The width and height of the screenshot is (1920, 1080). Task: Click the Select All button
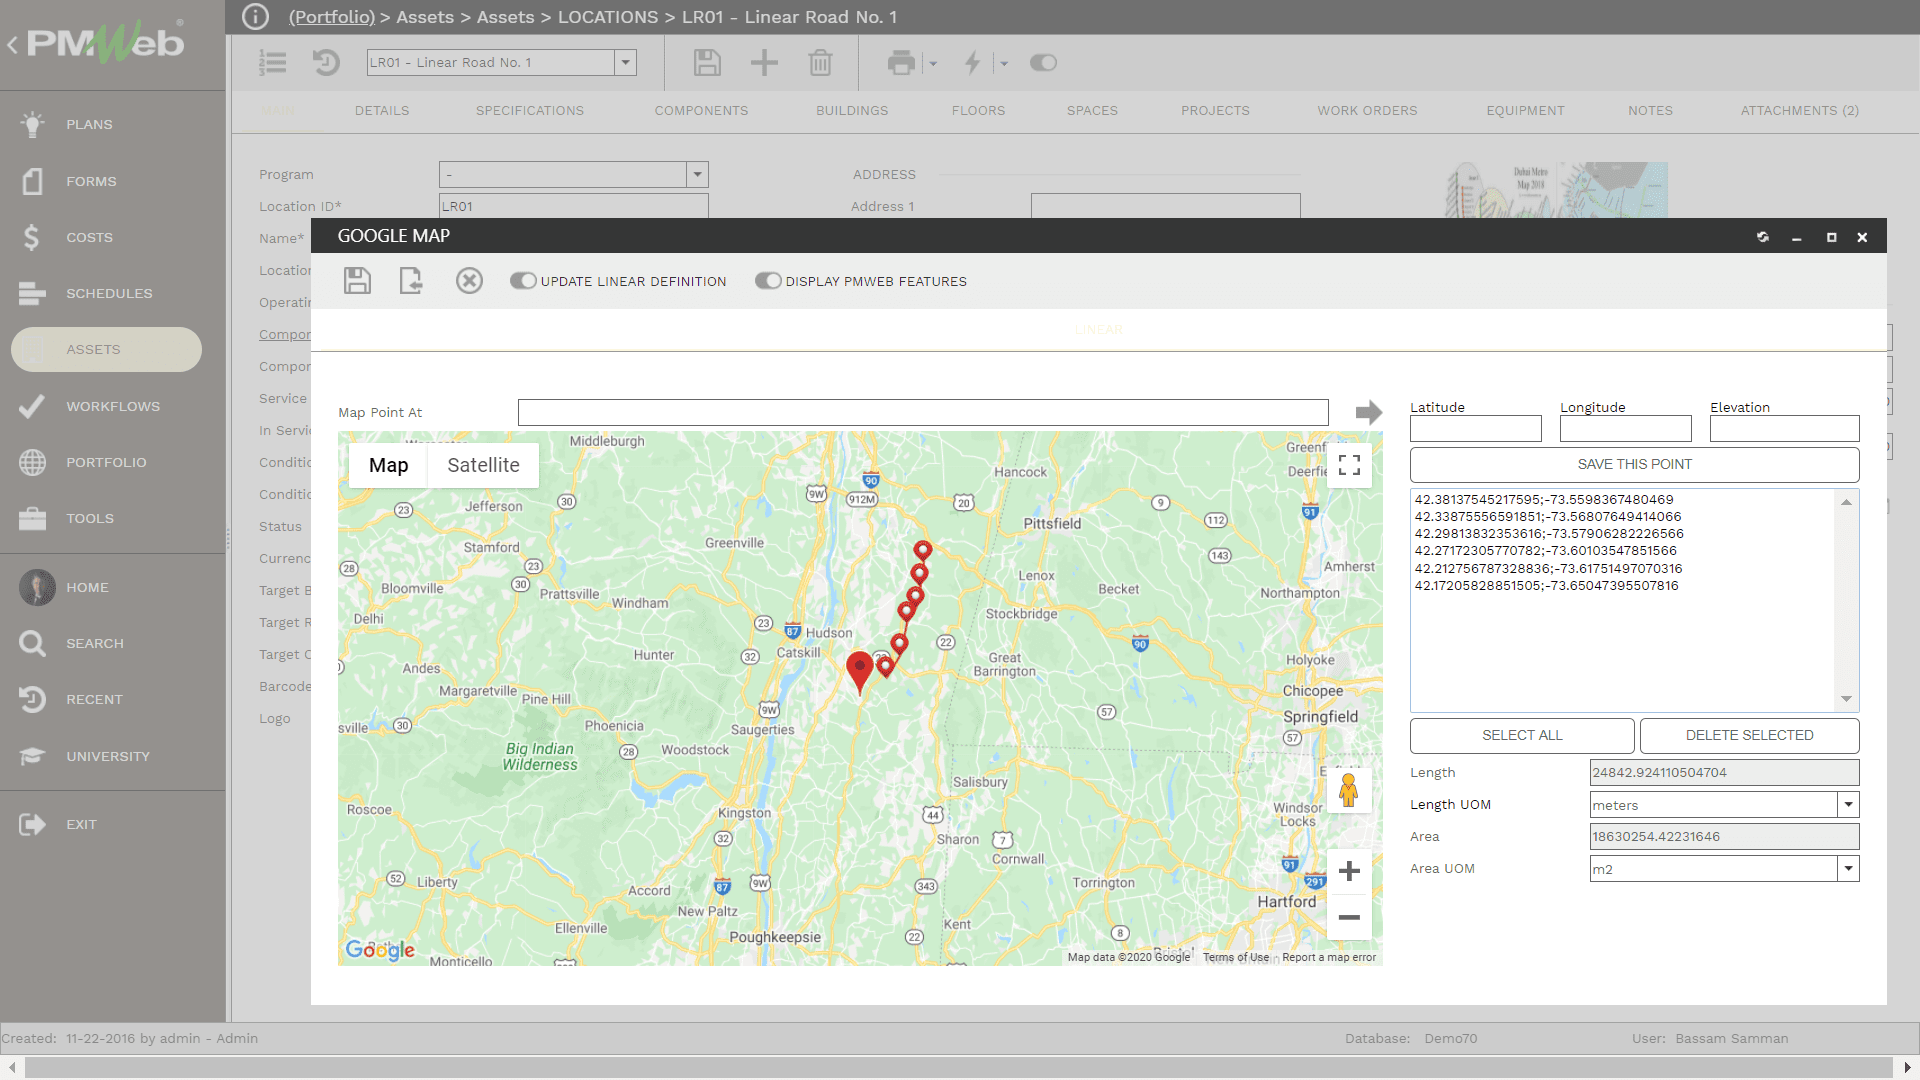(1522, 736)
